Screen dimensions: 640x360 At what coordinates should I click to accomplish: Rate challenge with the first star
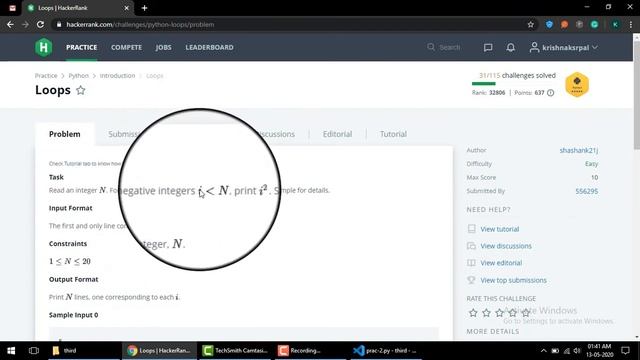473,313
